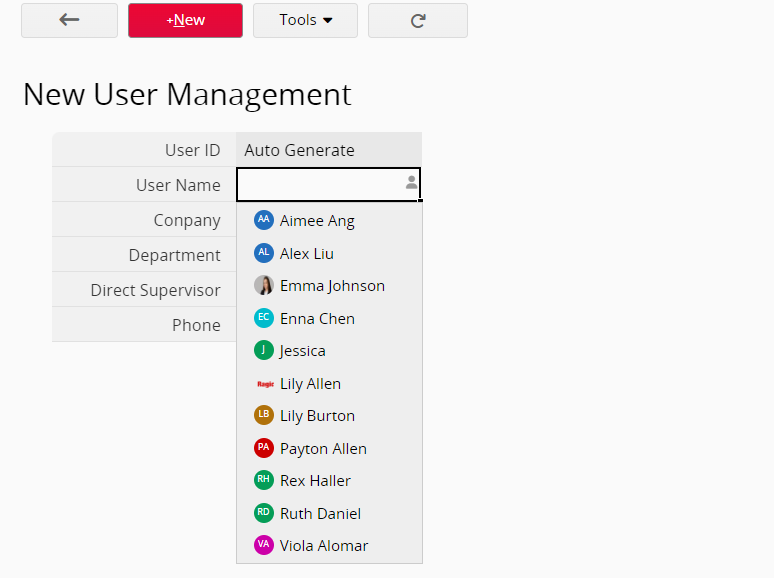This screenshot has width=774, height=578.
Task: Click the Direct Supervisor field label
Action: 155,290
